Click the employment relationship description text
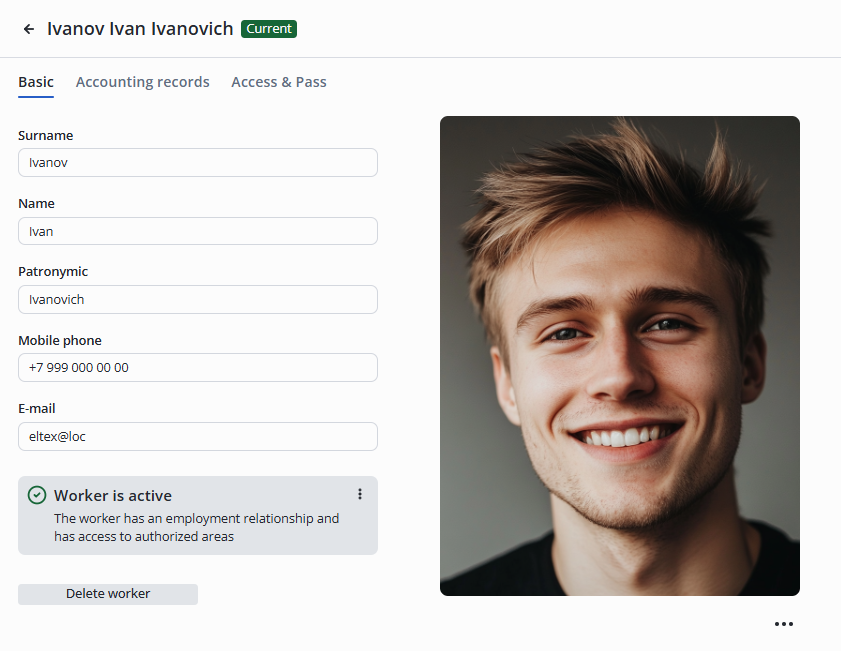841x651 pixels. (196, 527)
